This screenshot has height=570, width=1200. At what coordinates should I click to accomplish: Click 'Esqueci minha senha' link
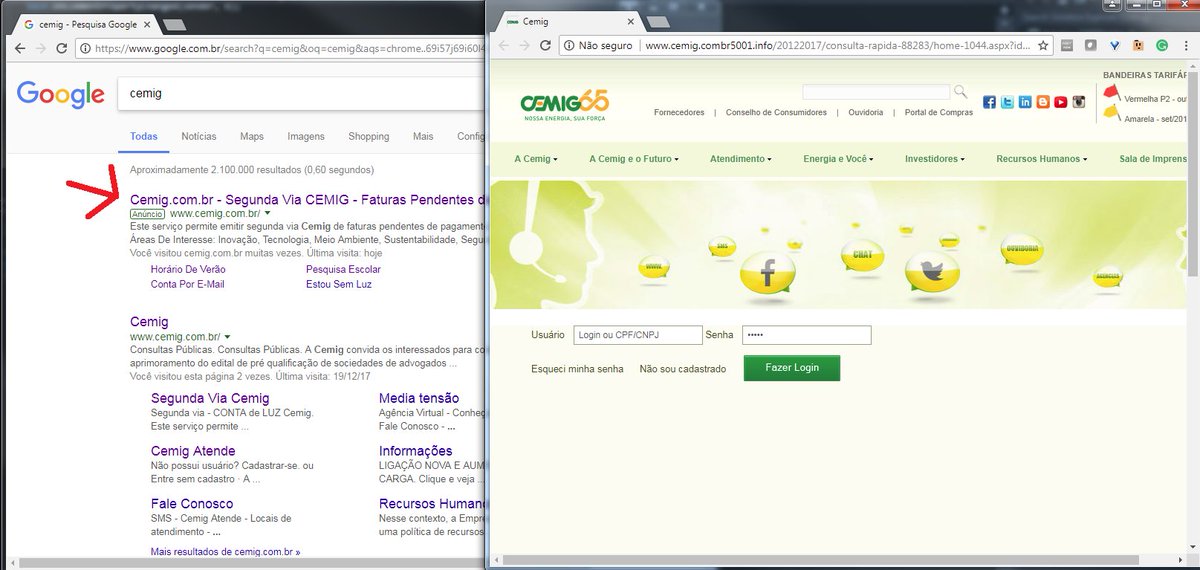(577, 369)
